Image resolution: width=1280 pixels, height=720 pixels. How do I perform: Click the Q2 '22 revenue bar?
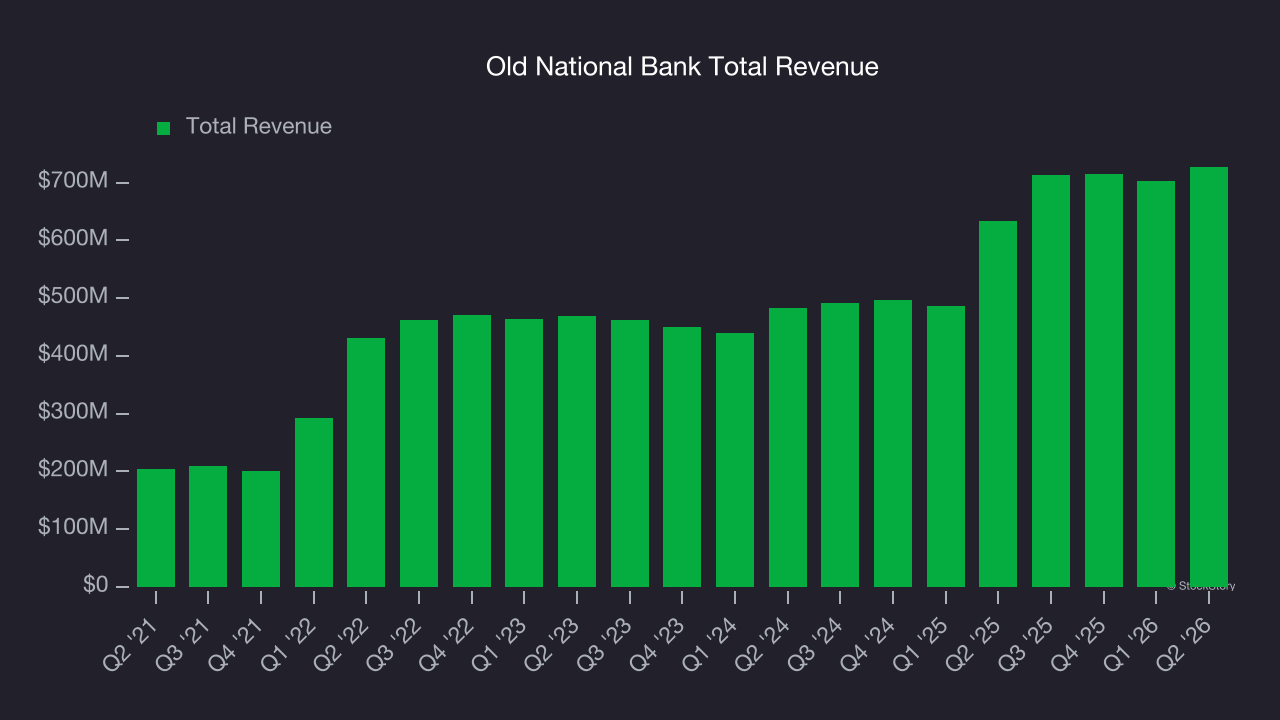(366, 462)
